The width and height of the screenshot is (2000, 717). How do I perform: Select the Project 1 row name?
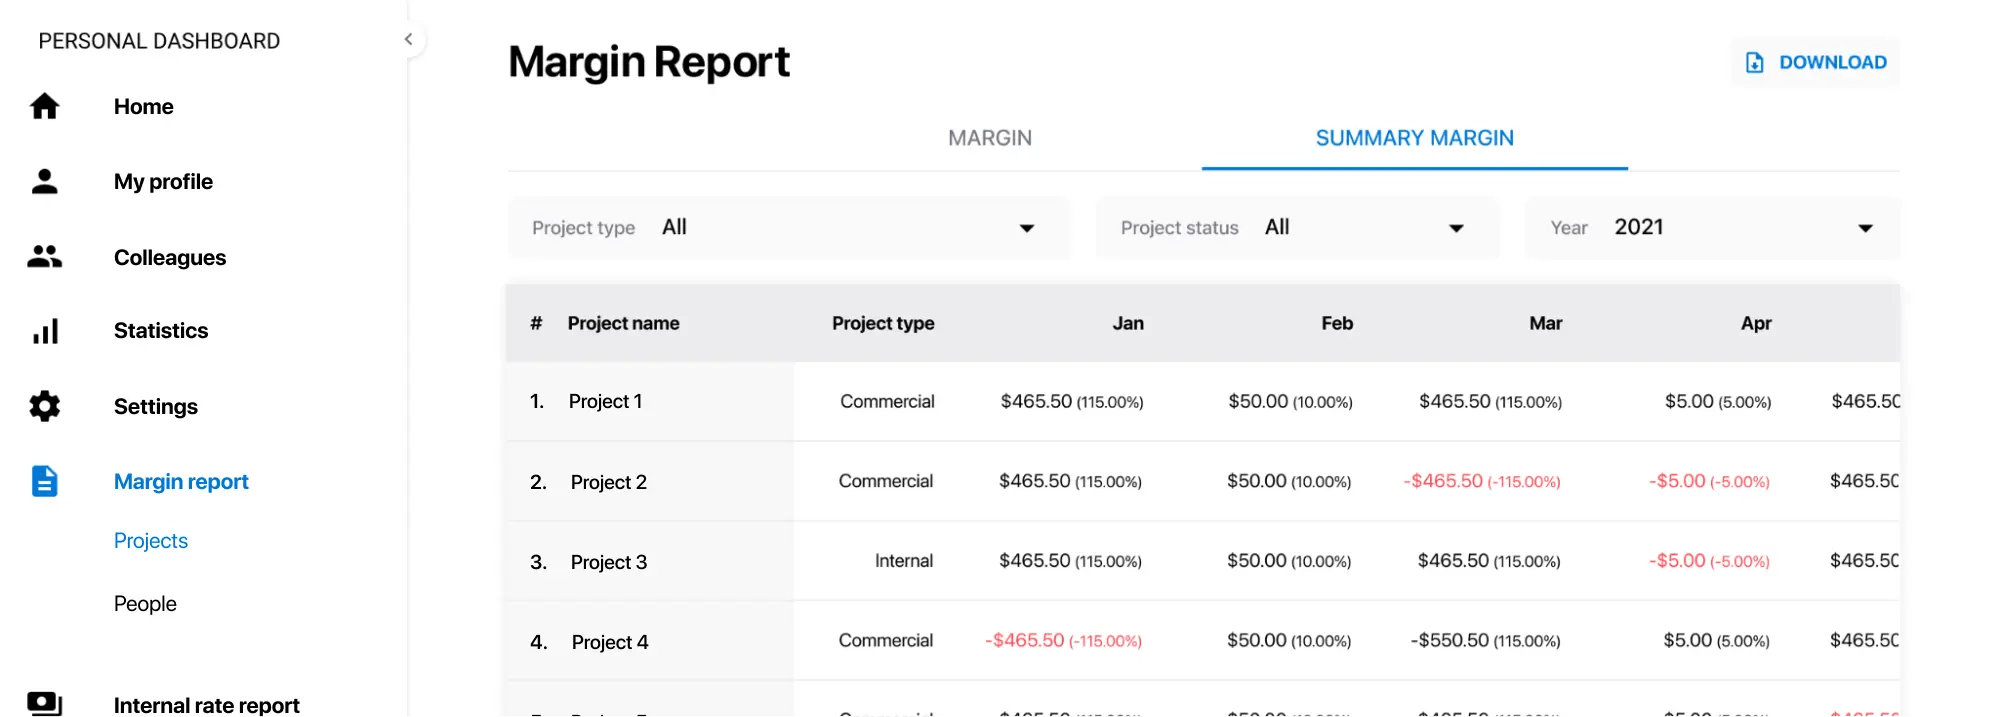(605, 401)
